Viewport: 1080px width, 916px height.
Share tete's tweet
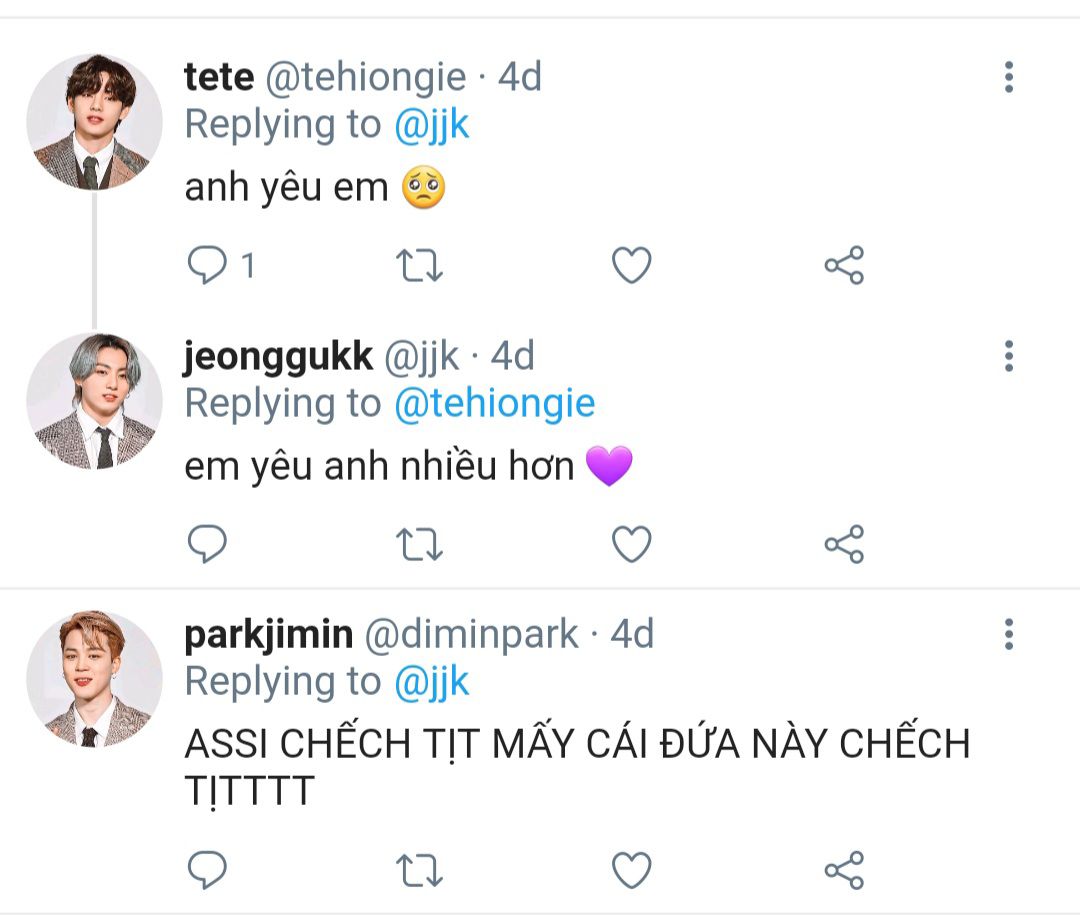pyautogui.click(x=843, y=265)
